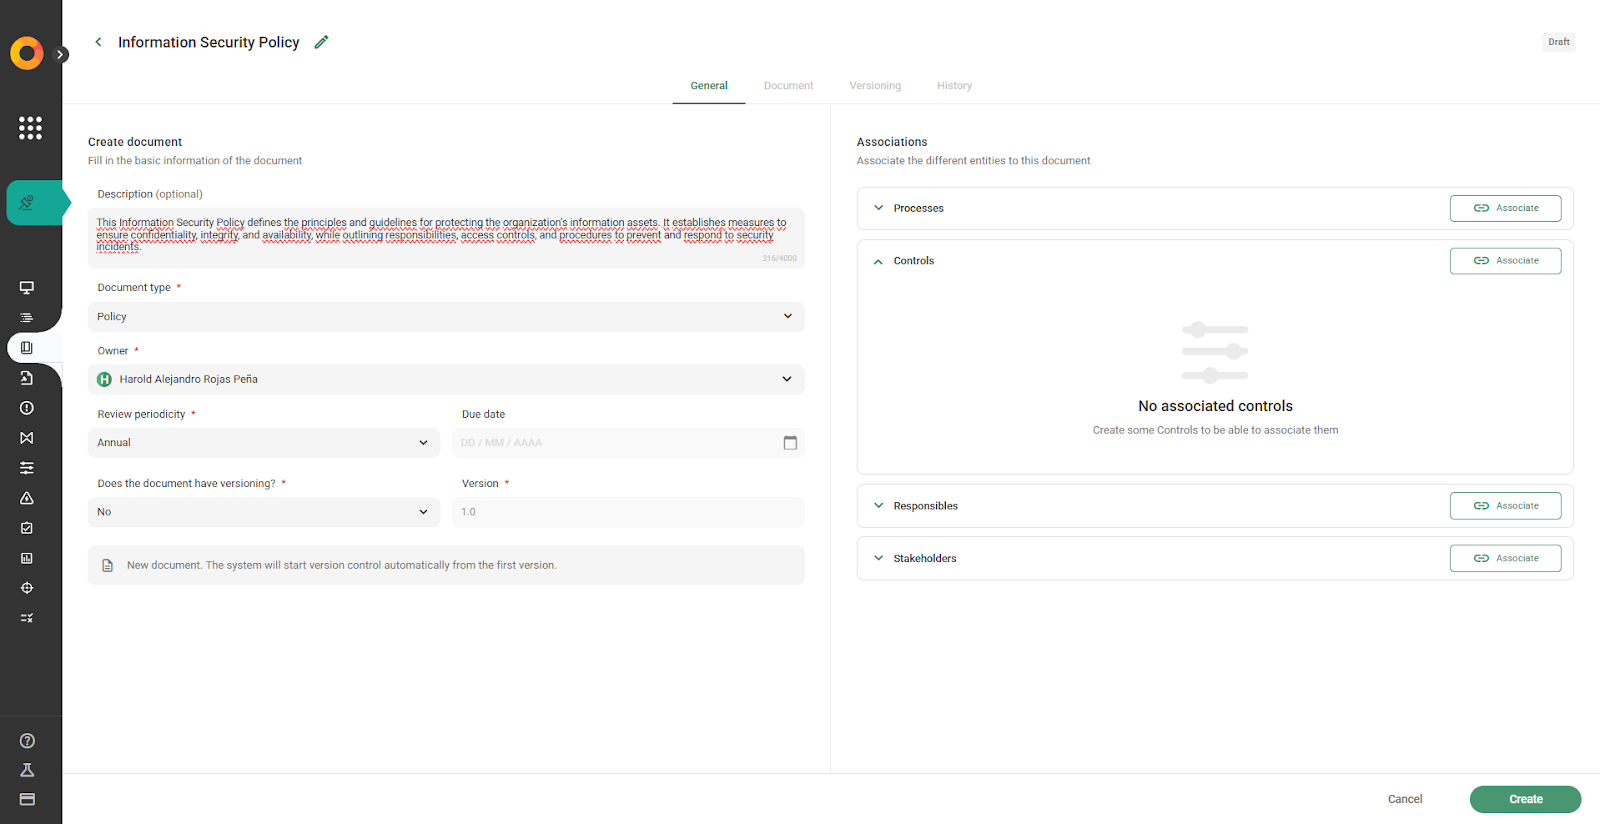The width and height of the screenshot is (1600, 824).
Task: Click the pencil edit icon beside title
Action: click(321, 42)
